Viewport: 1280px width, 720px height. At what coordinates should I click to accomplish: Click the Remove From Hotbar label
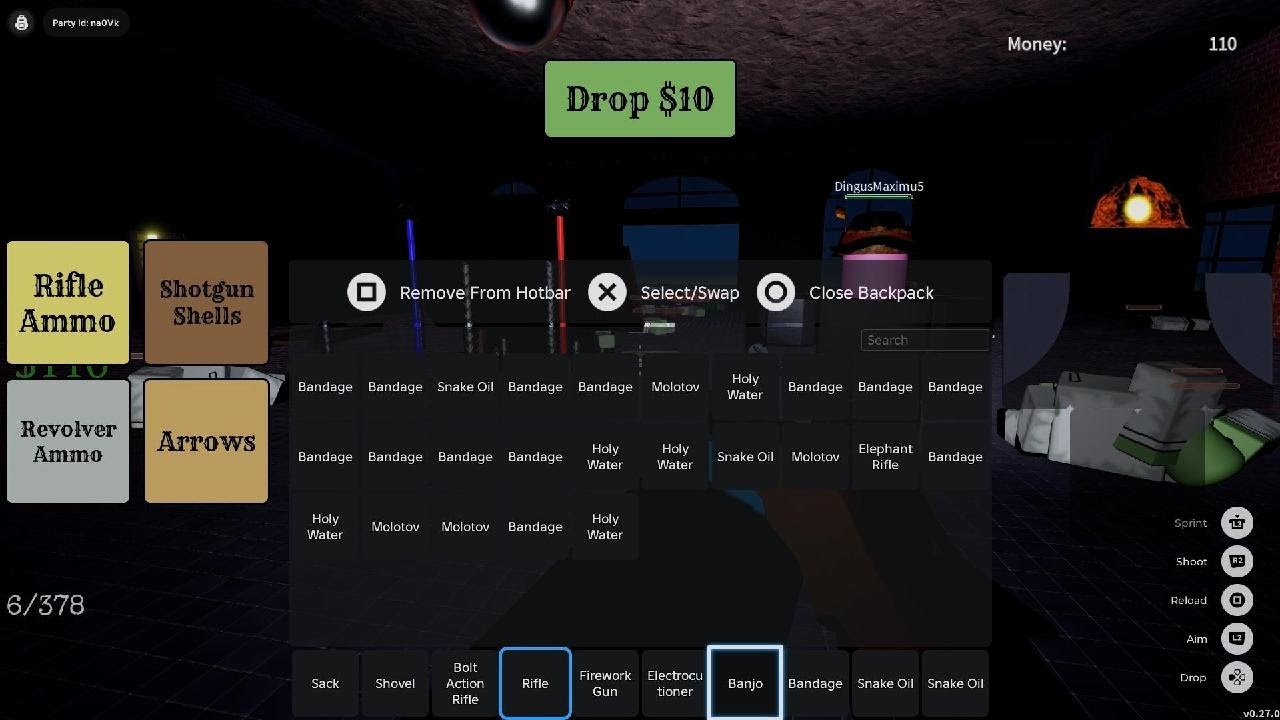tap(485, 293)
